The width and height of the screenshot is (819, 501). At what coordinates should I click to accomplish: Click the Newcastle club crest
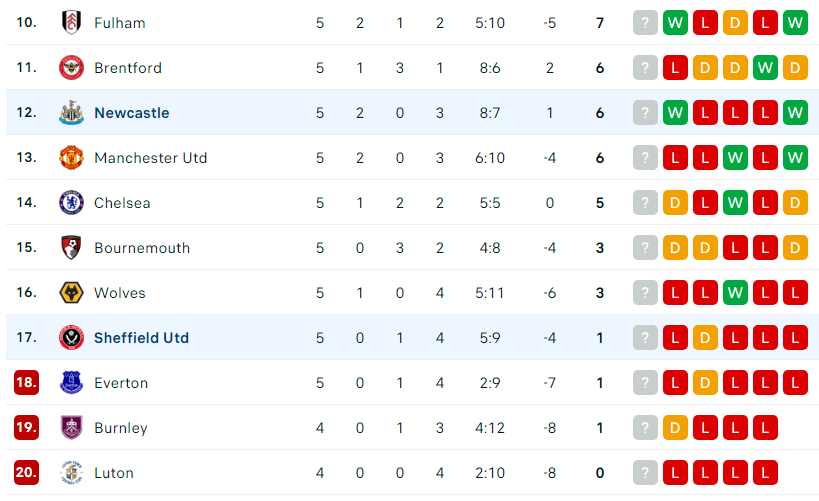click(x=72, y=112)
